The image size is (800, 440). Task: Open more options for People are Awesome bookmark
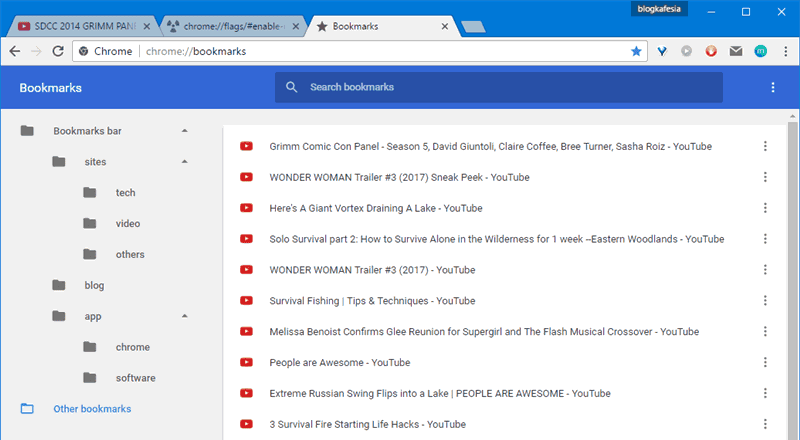[765, 362]
